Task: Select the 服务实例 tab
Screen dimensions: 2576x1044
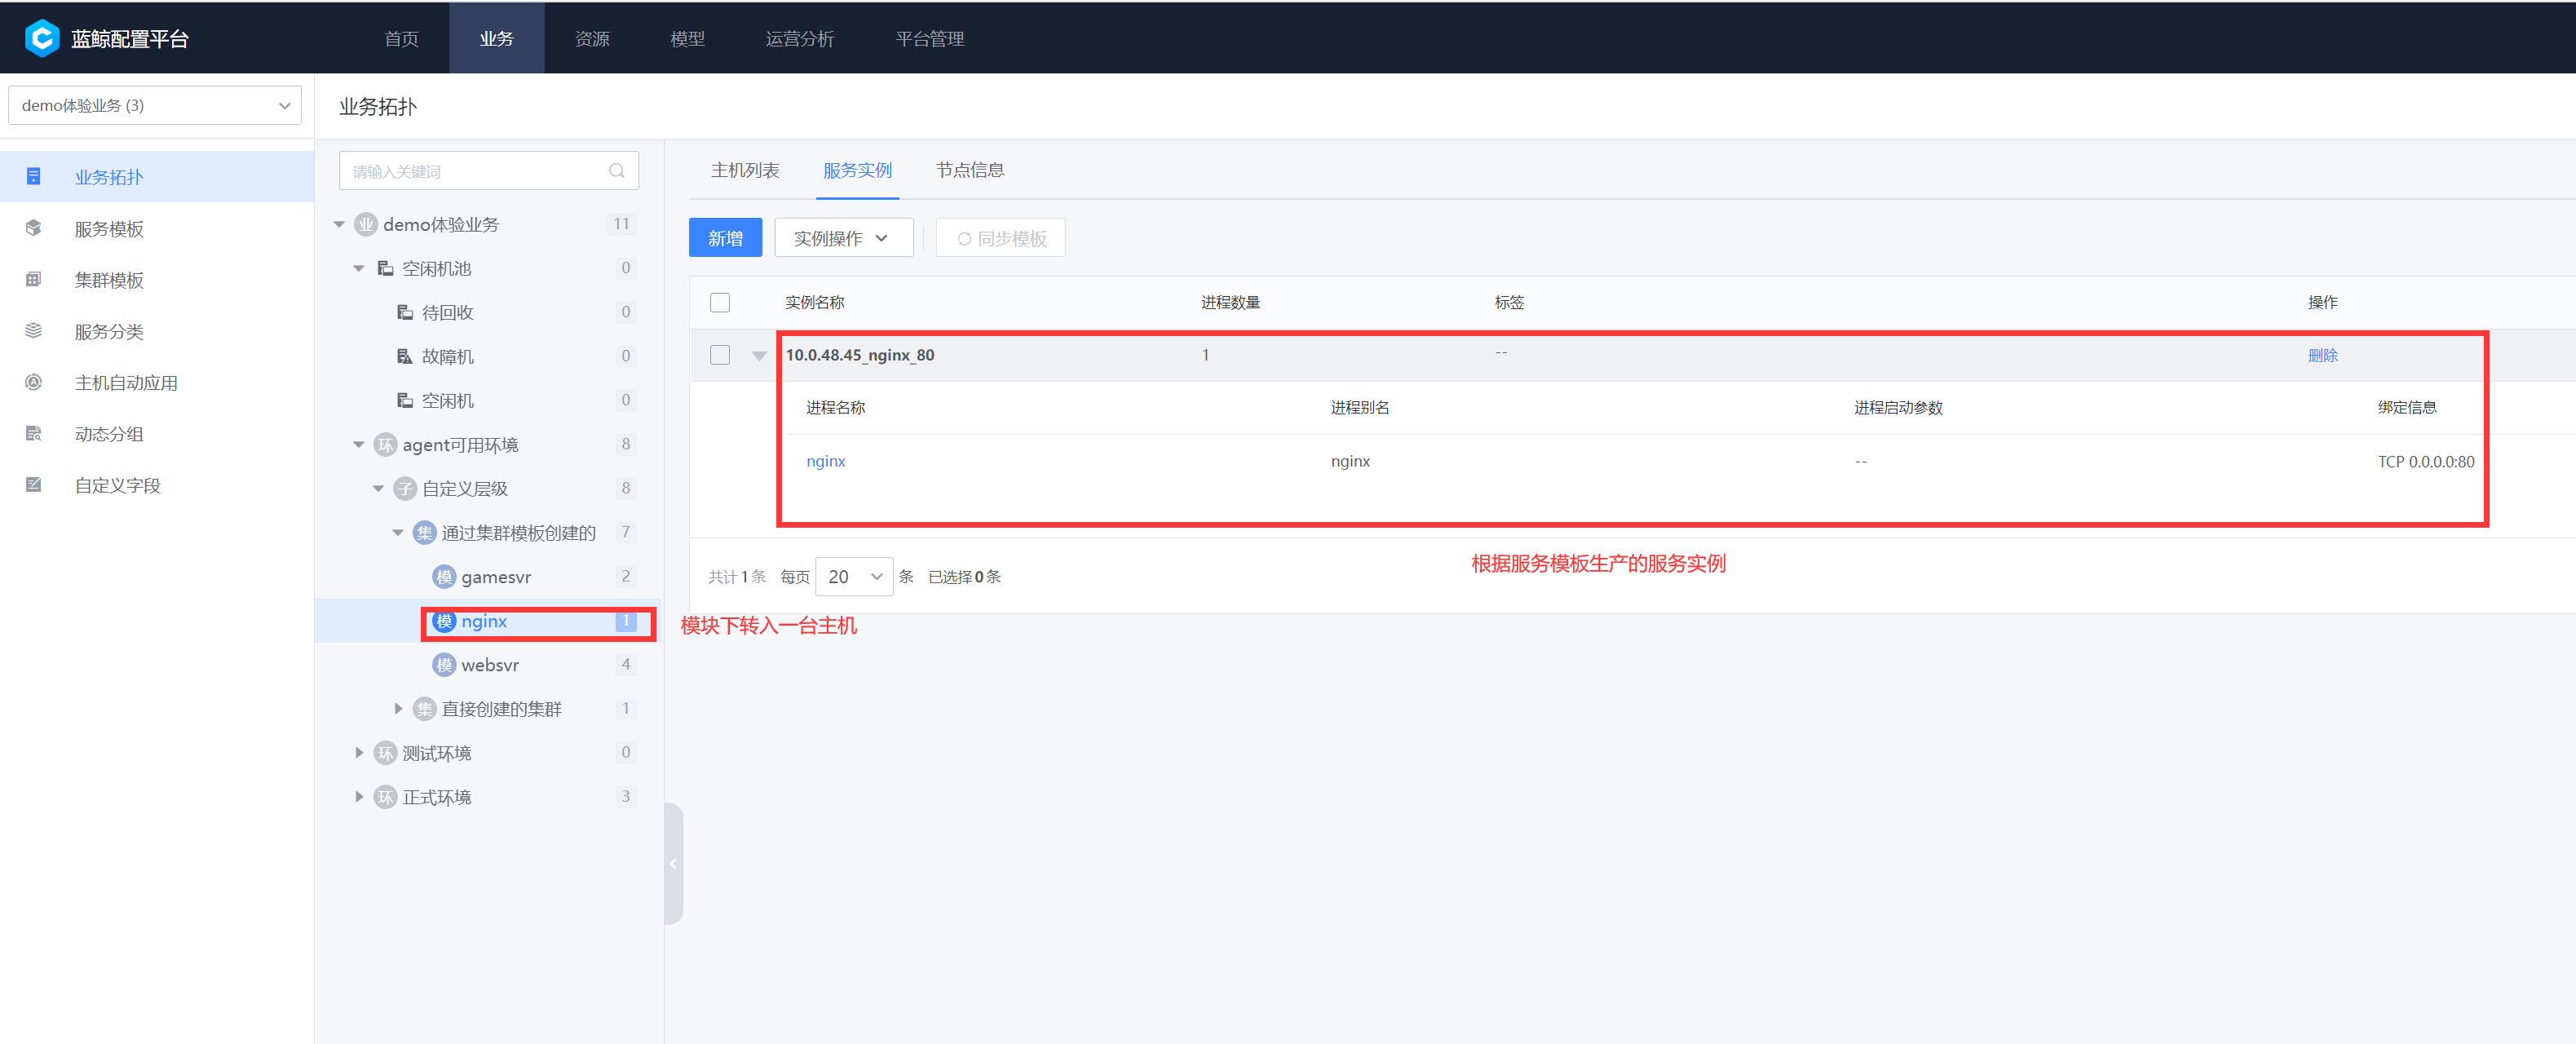Action: coord(857,170)
